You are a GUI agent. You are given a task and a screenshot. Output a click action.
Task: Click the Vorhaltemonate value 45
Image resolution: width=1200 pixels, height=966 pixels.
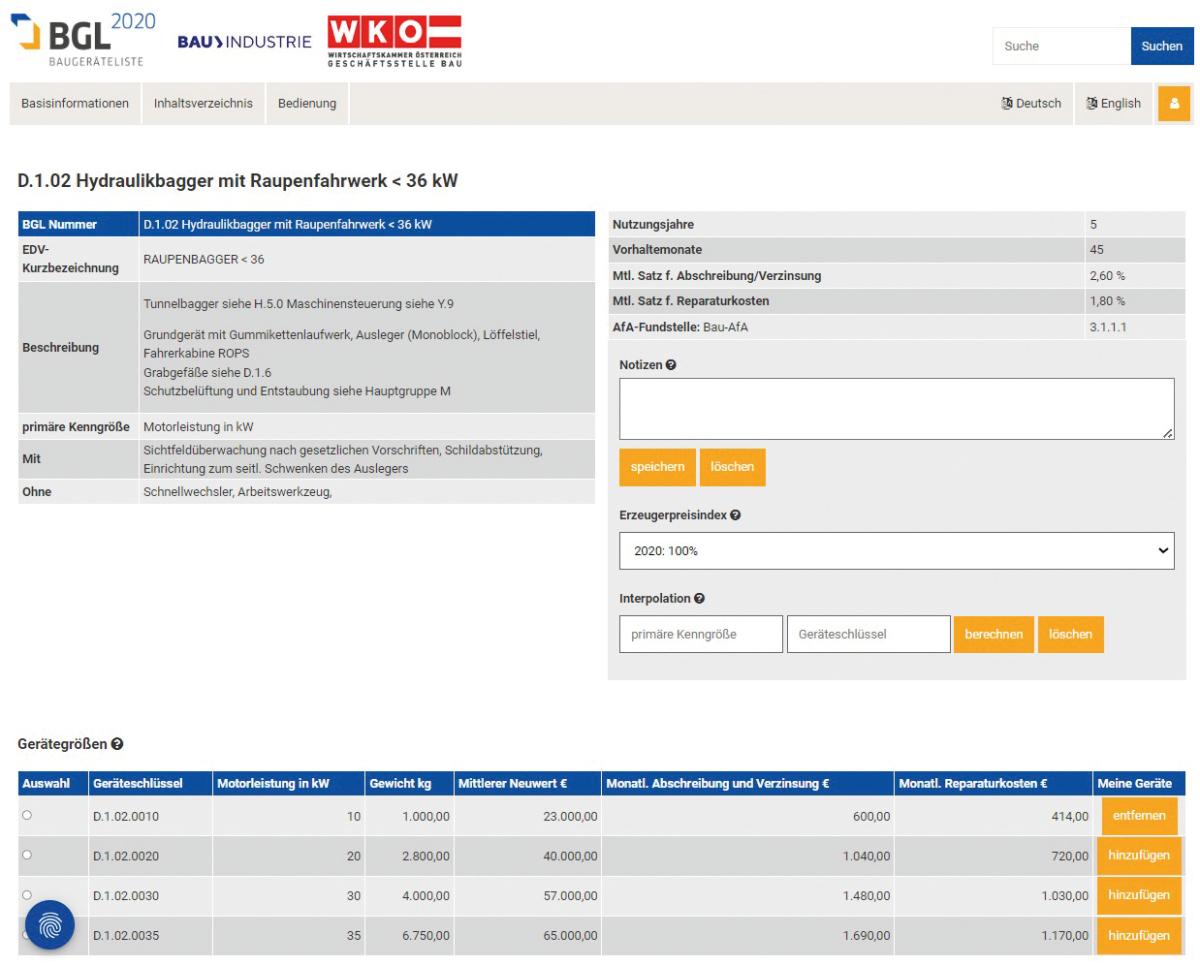(x=1097, y=249)
